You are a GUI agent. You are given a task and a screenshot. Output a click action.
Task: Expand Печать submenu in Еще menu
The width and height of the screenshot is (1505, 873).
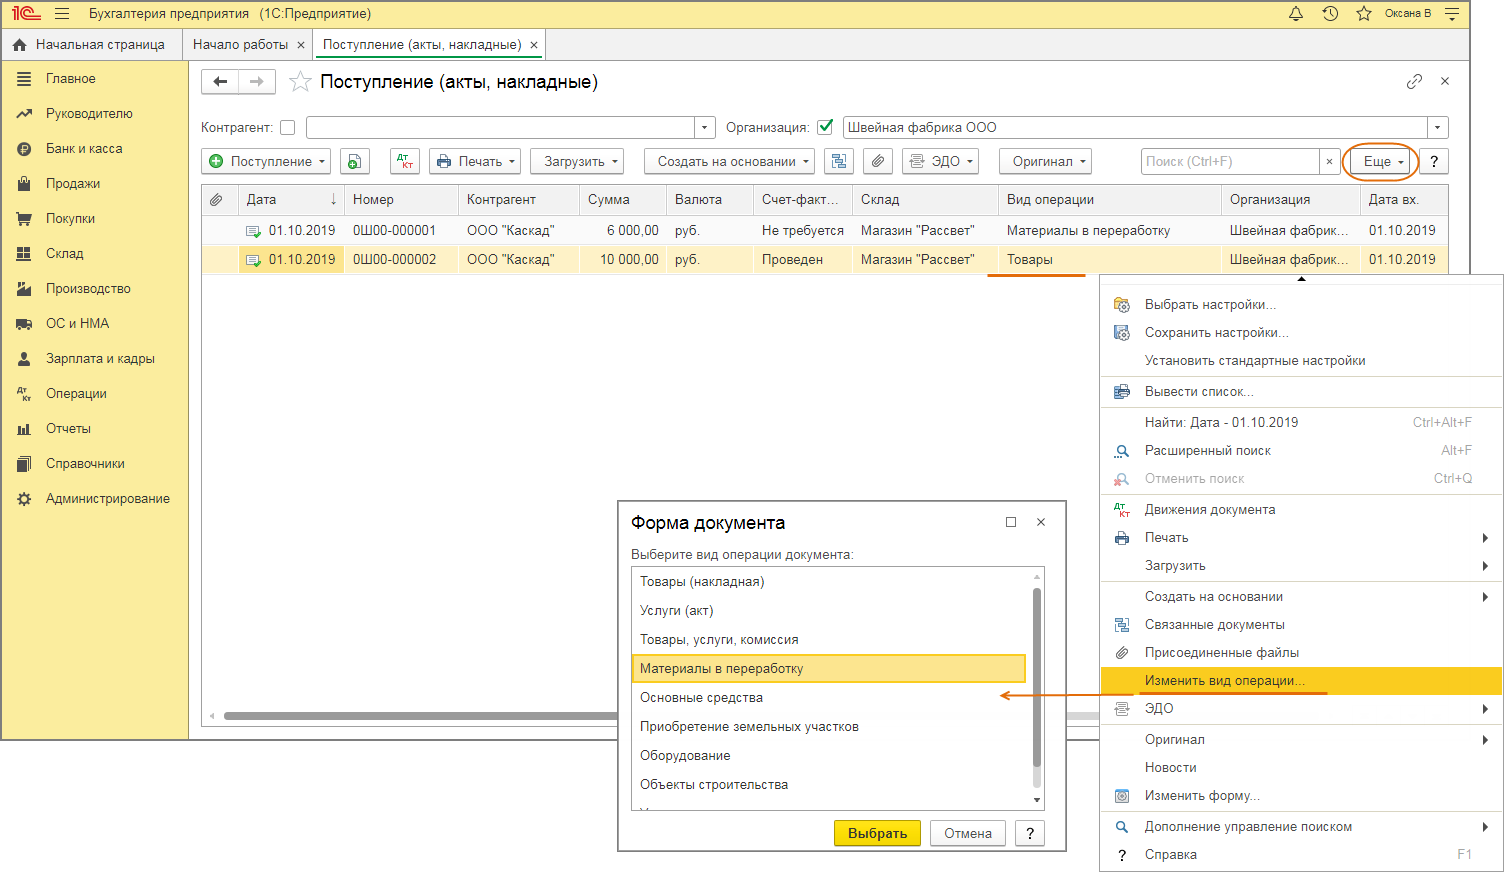tap(1301, 537)
